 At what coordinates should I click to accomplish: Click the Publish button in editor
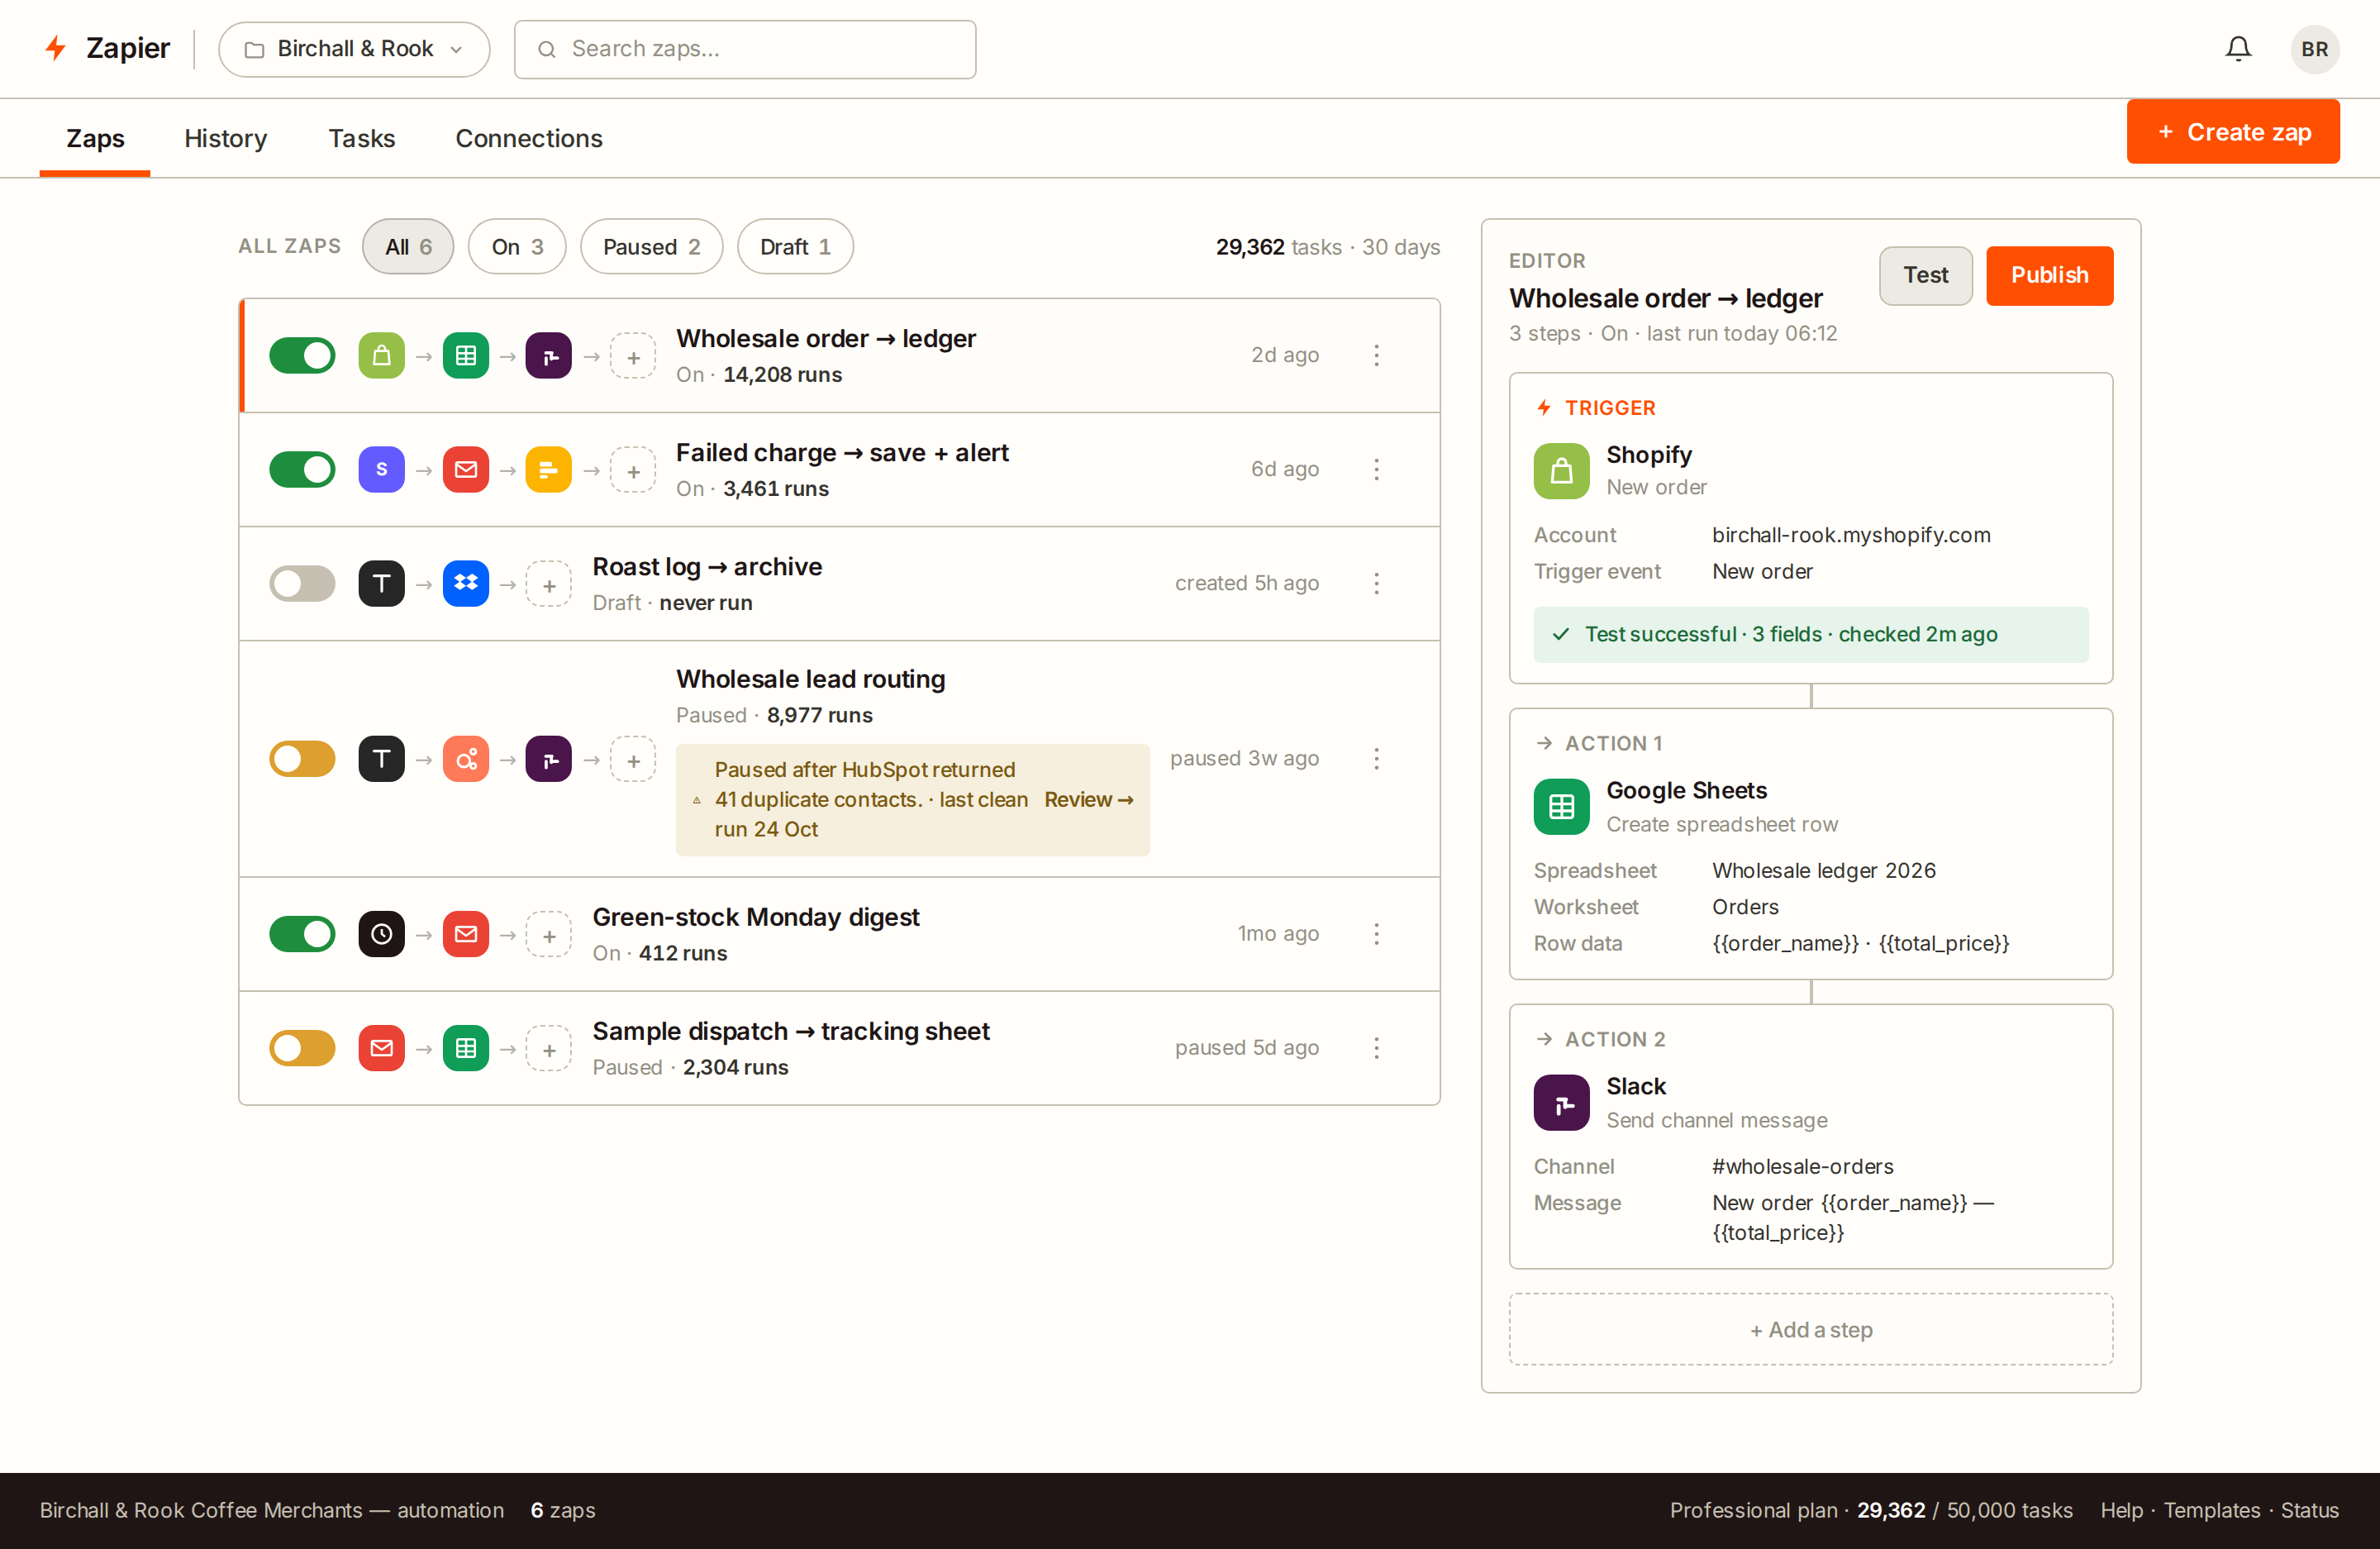click(2049, 275)
